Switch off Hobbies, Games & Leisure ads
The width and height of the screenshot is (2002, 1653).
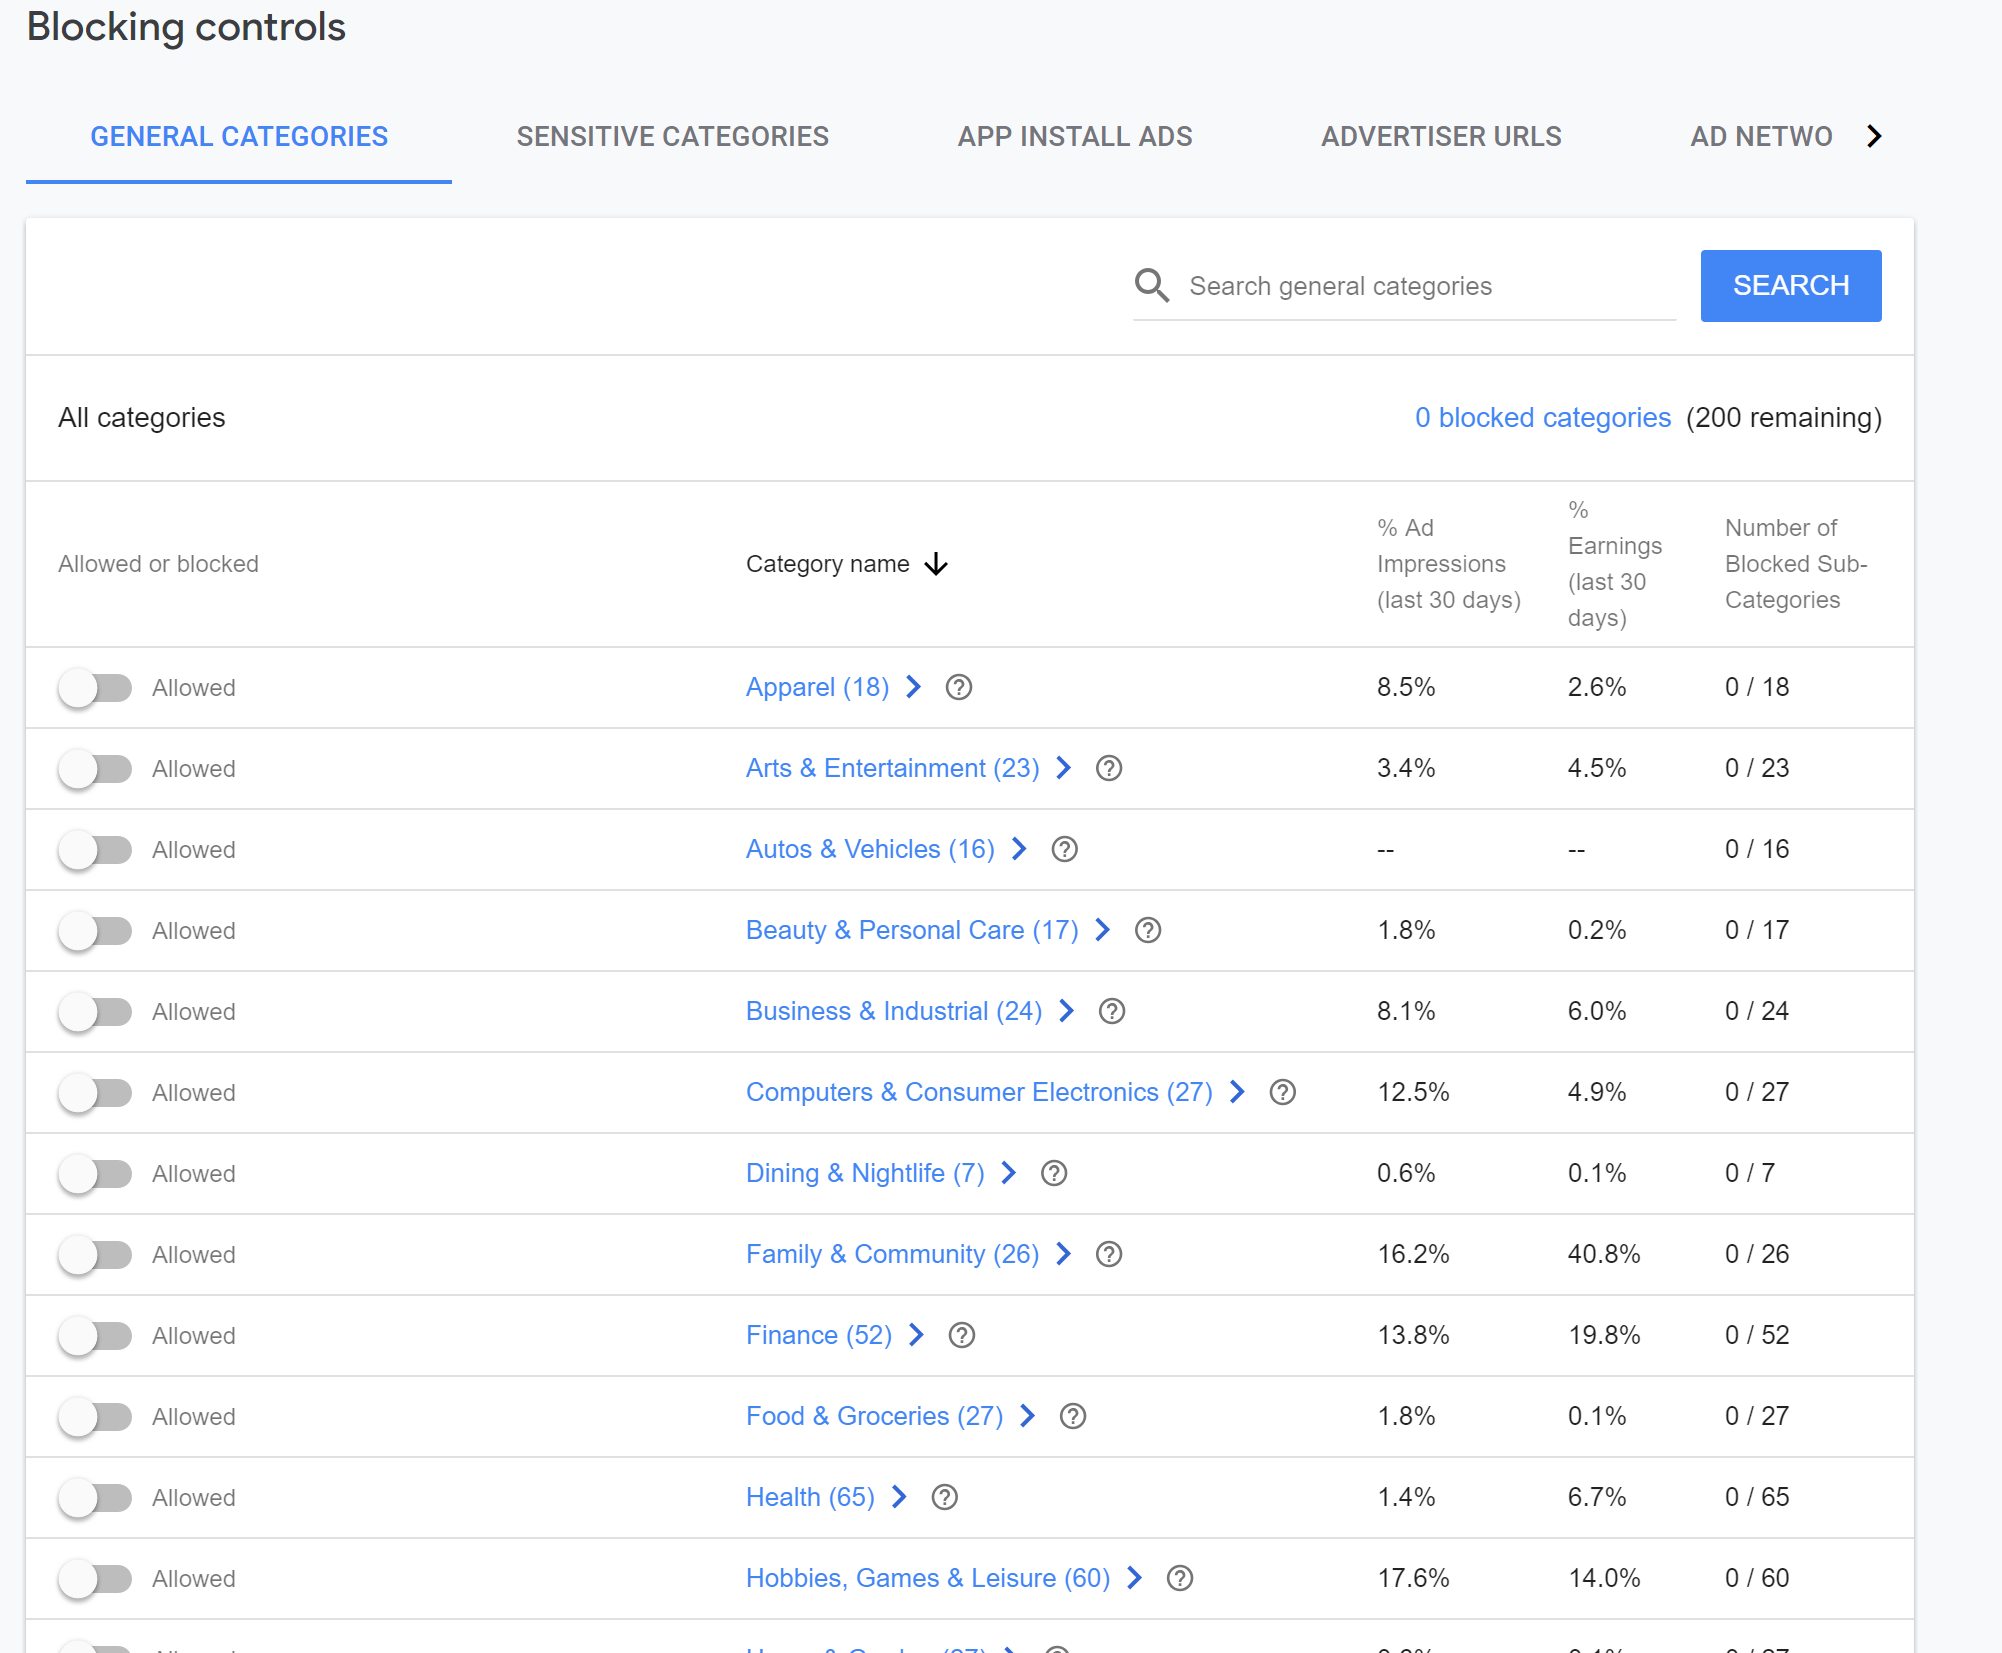(x=95, y=1579)
